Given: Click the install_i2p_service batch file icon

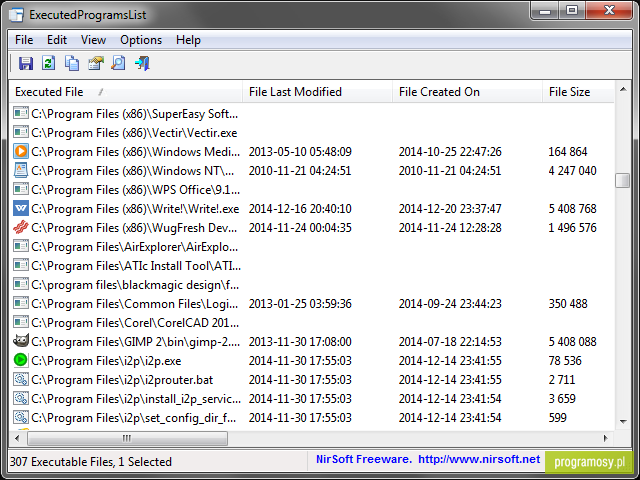Looking at the screenshot, I should 20,398.
